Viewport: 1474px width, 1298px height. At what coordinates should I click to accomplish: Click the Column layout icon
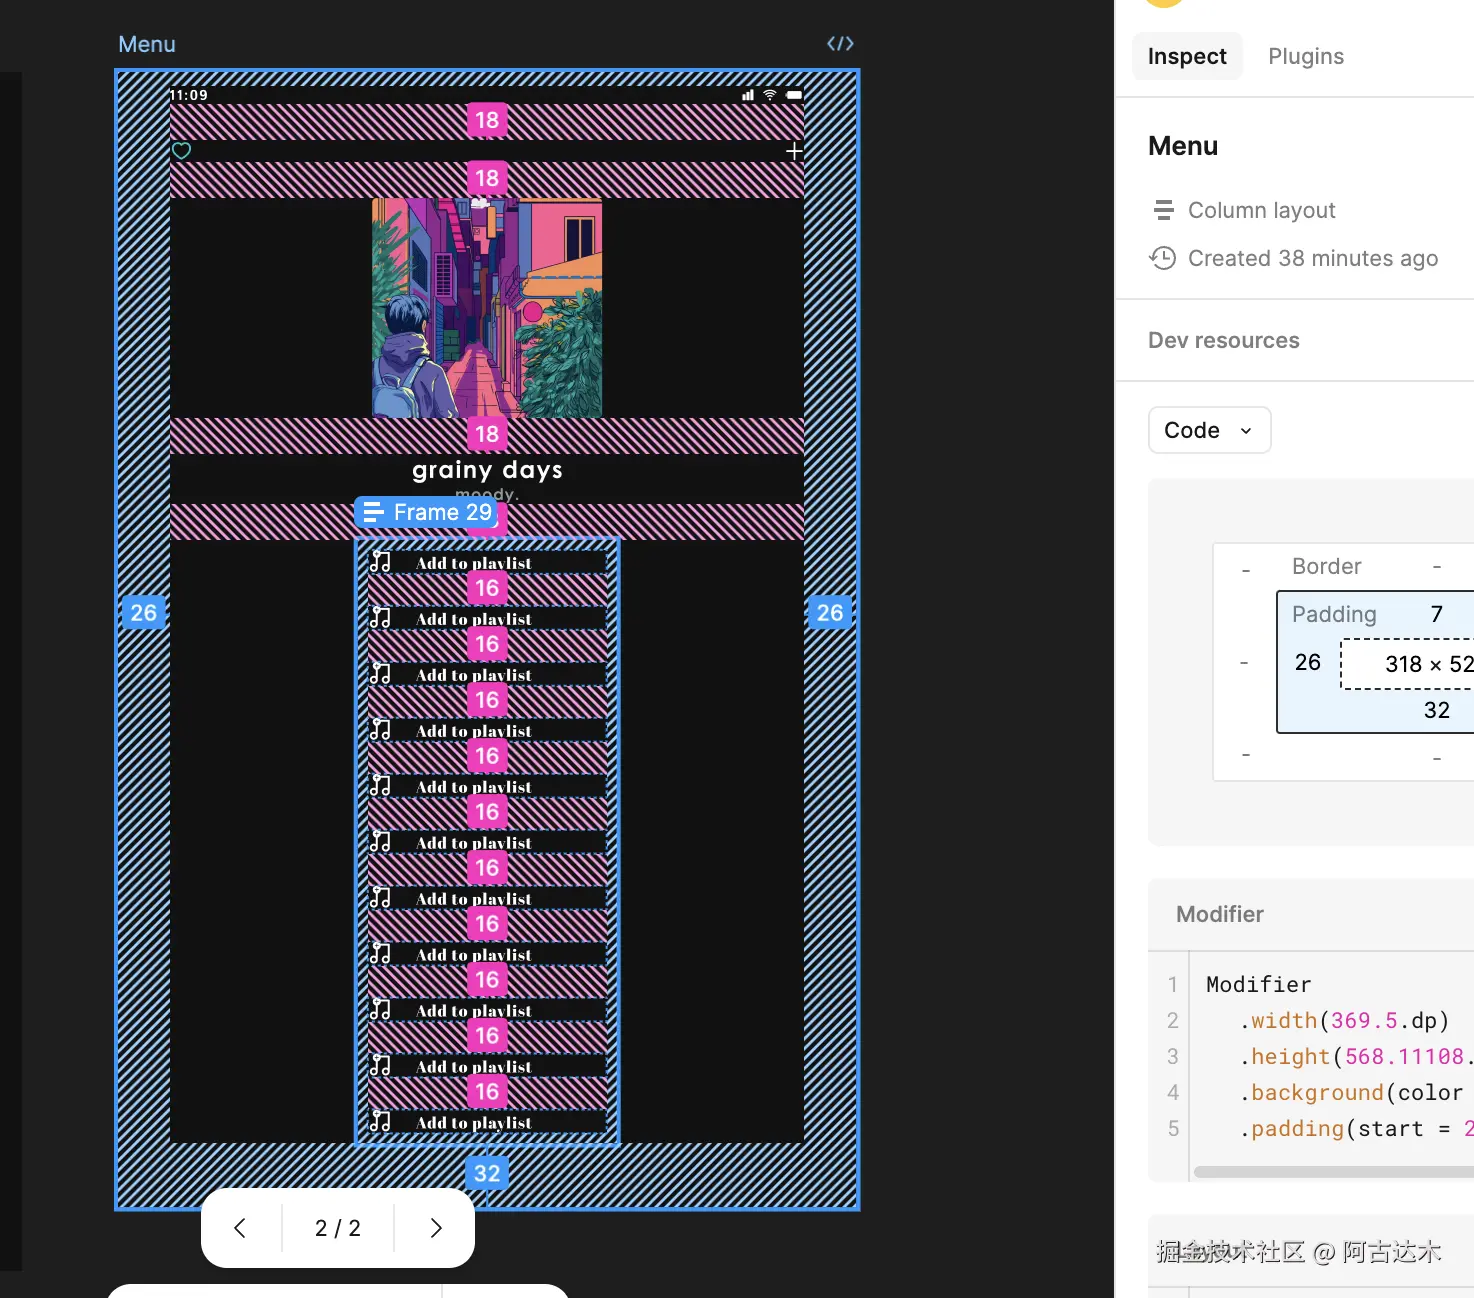point(1163,210)
